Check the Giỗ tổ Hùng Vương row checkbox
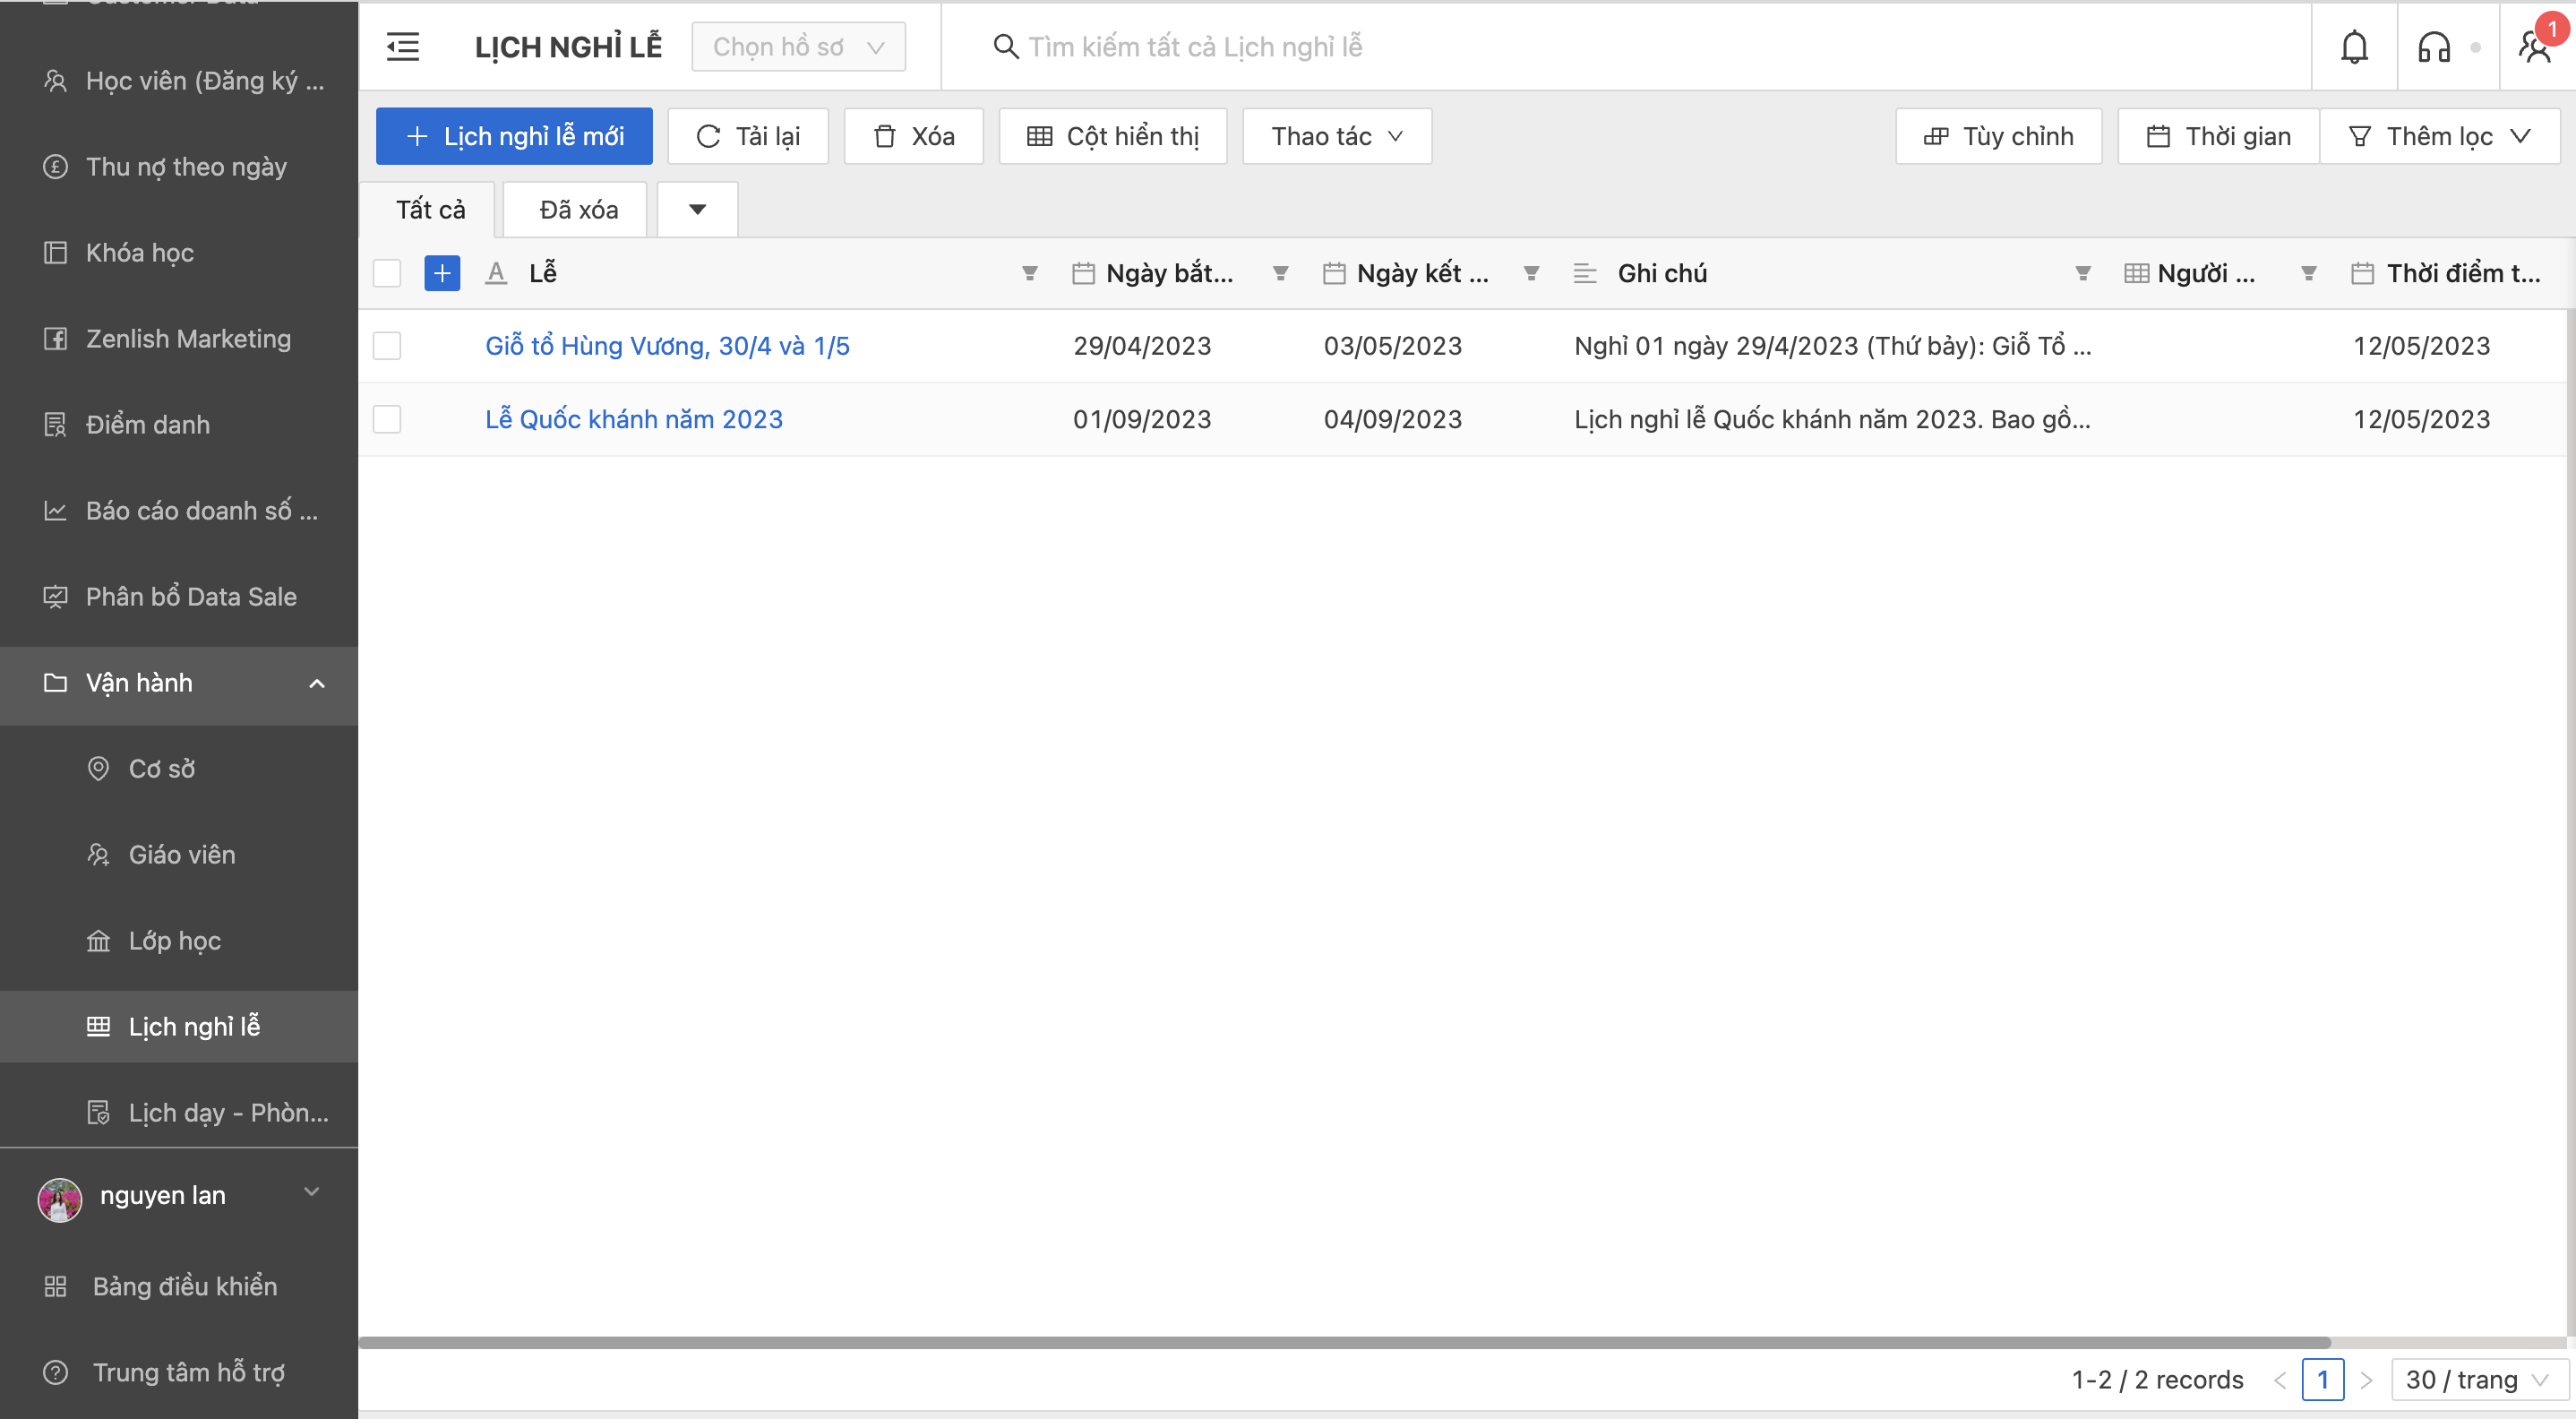Viewport: 2576px width, 1419px height. [387, 346]
